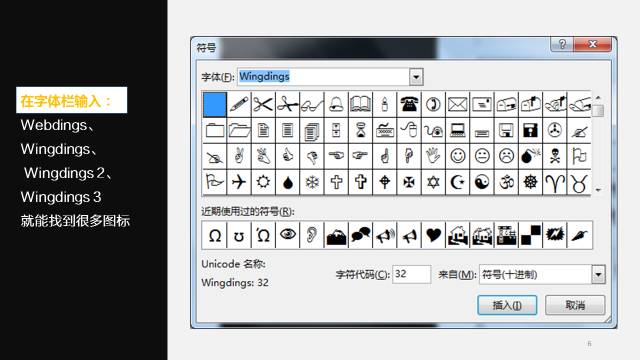Select the hourglass symbol
640x360 pixels.
360,131
